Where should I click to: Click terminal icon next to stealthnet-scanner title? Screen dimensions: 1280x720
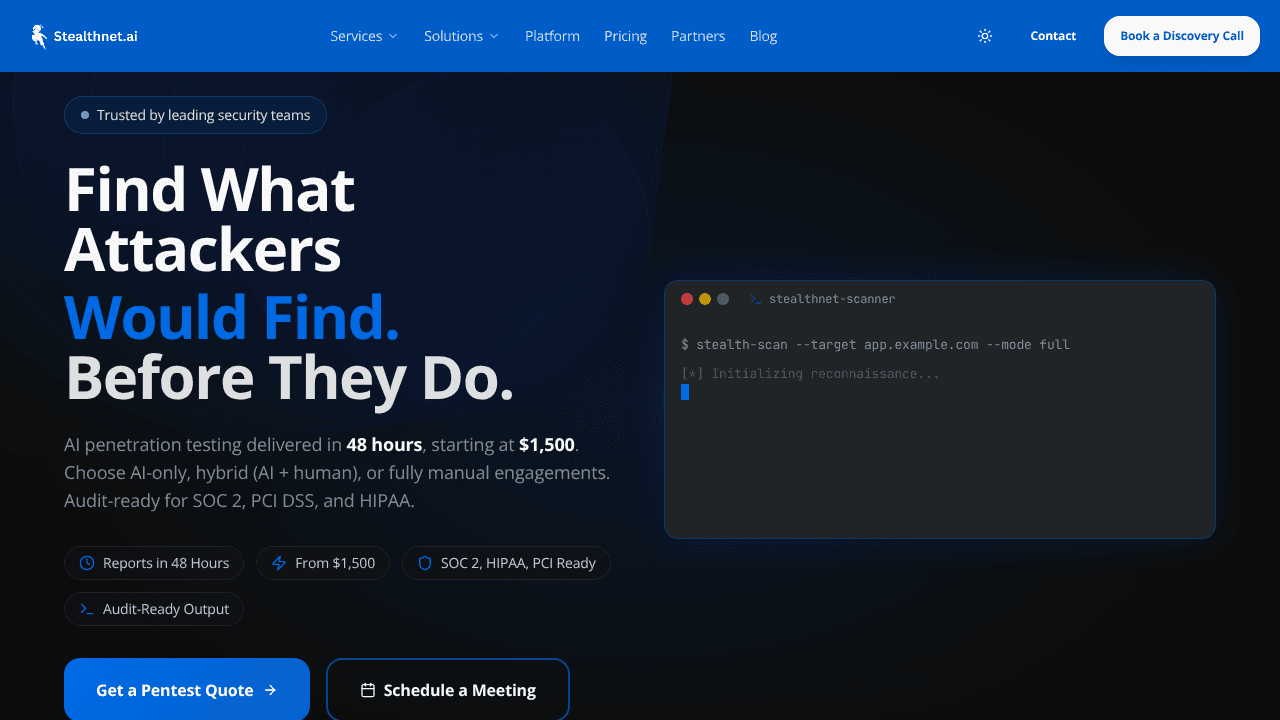pos(756,299)
